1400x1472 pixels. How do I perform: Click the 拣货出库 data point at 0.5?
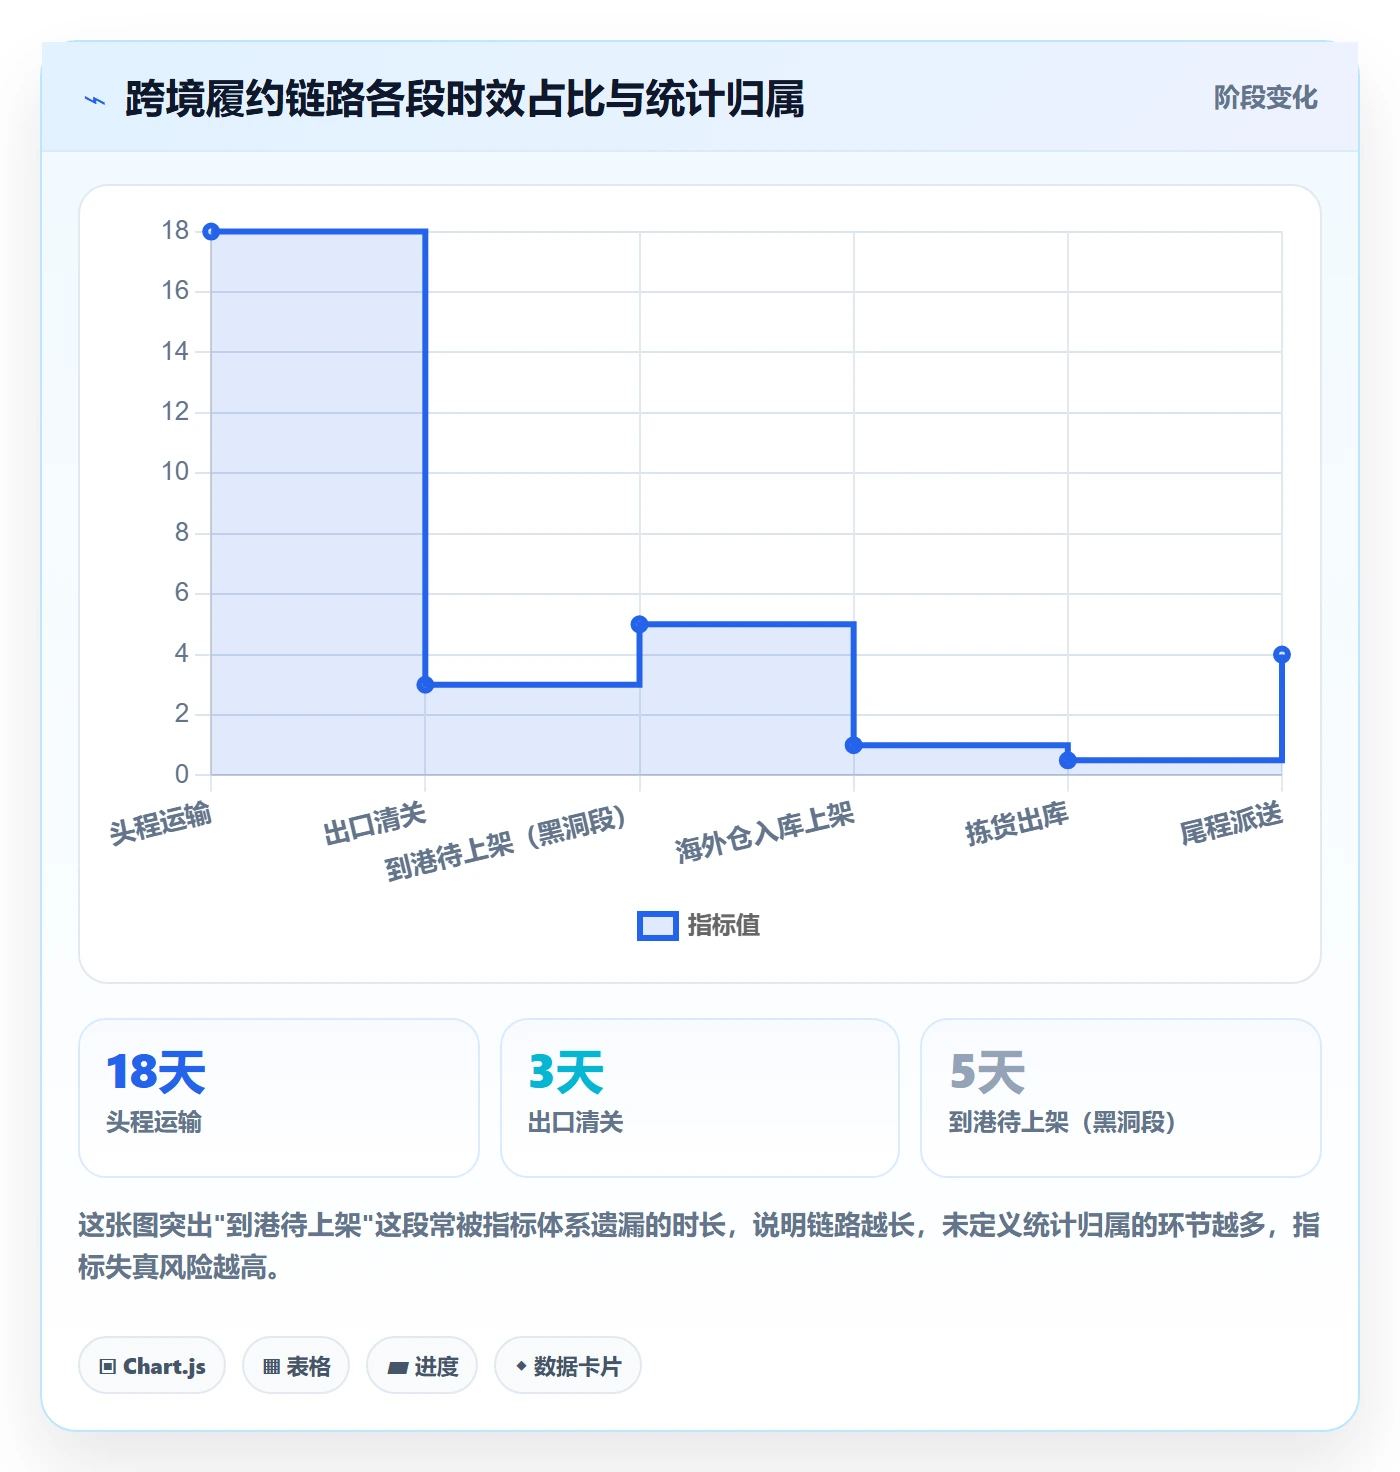[1068, 760]
